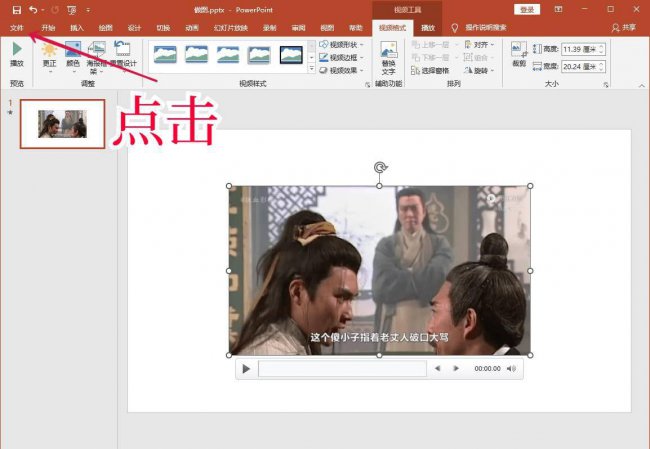Open the 绘图 (Draw) tab
The width and height of the screenshot is (650, 449).
(106, 28)
